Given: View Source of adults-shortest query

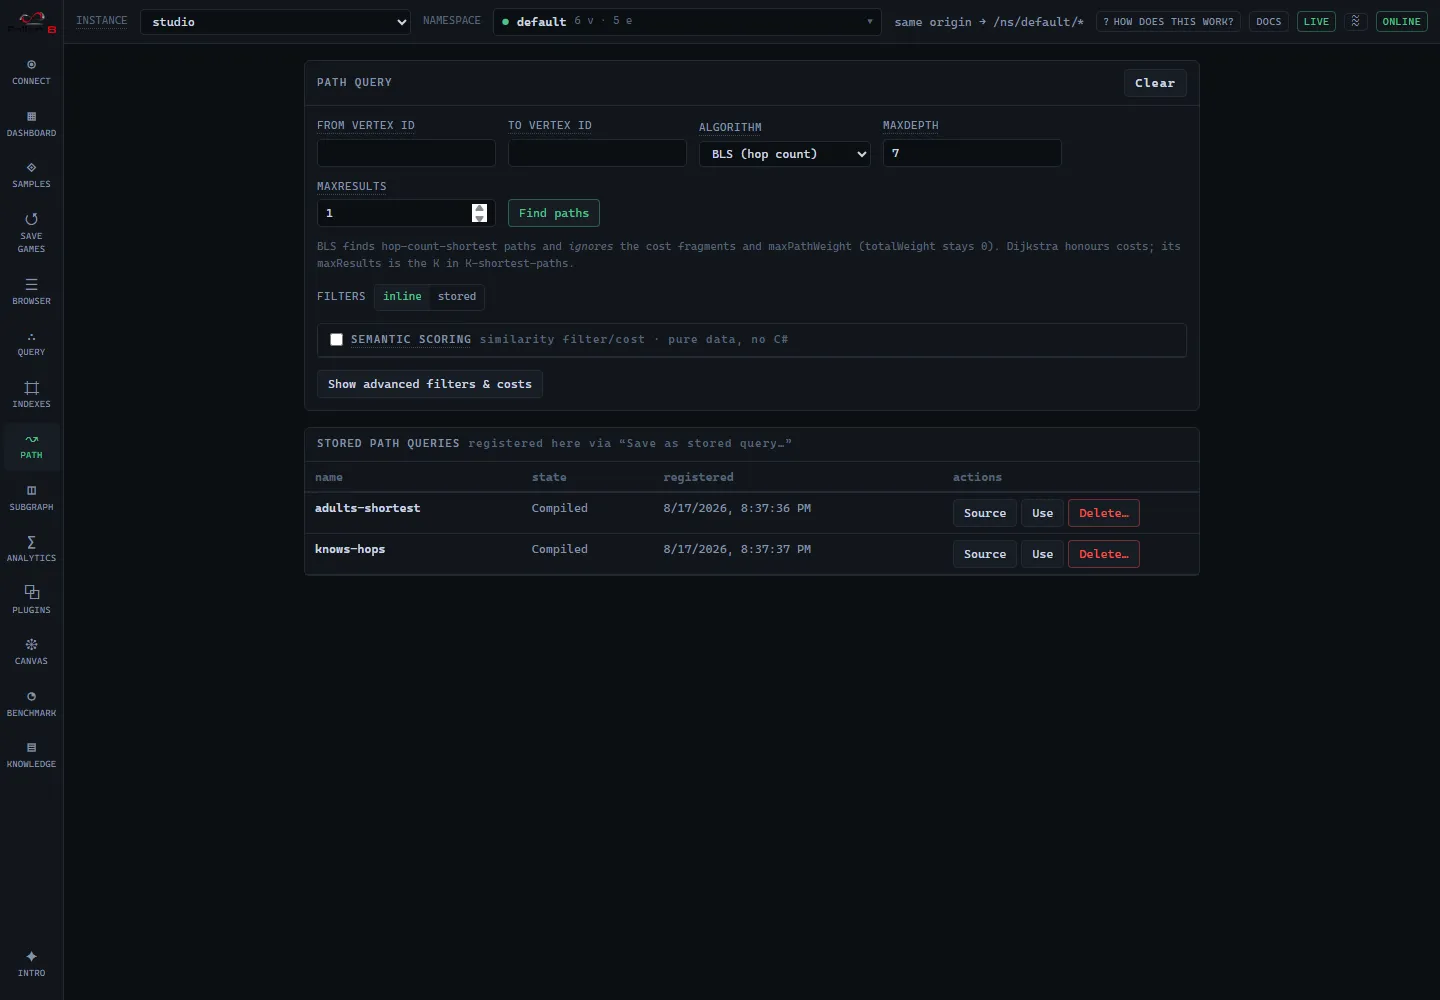Looking at the screenshot, I should tap(985, 513).
